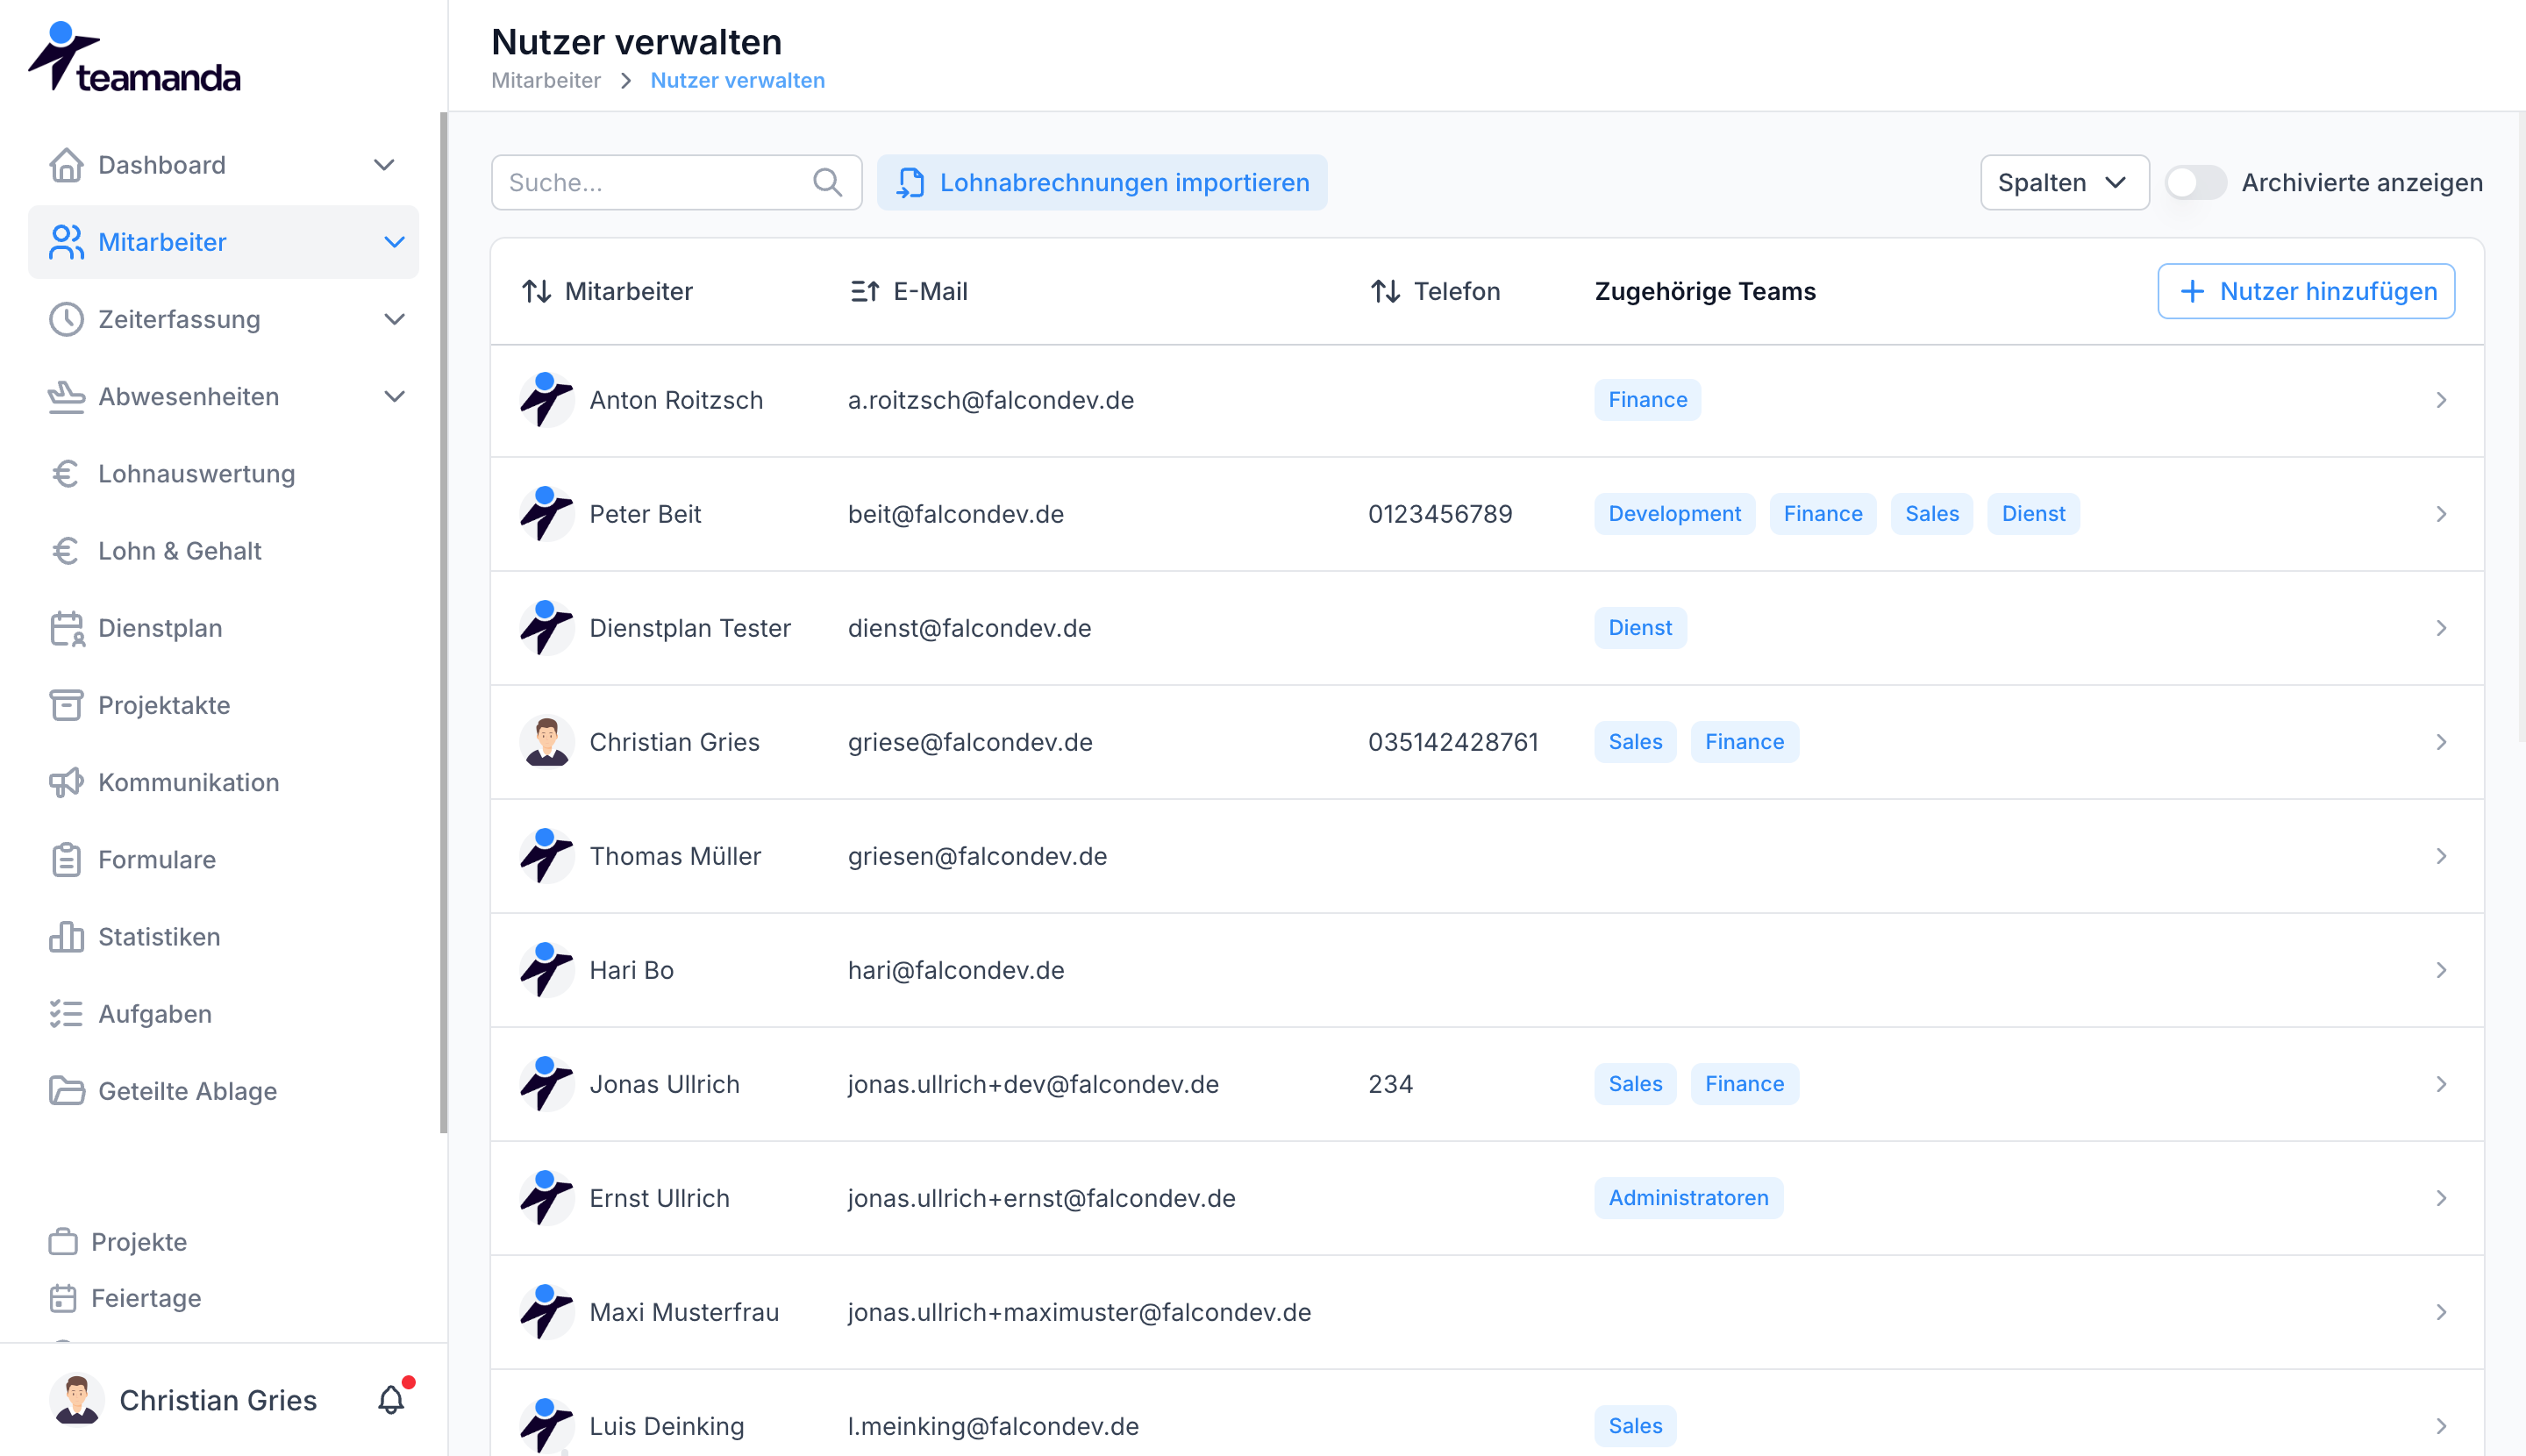This screenshot has height=1456, width=2526.
Task: Click the Development tag for Peter Beit
Action: 1674,514
